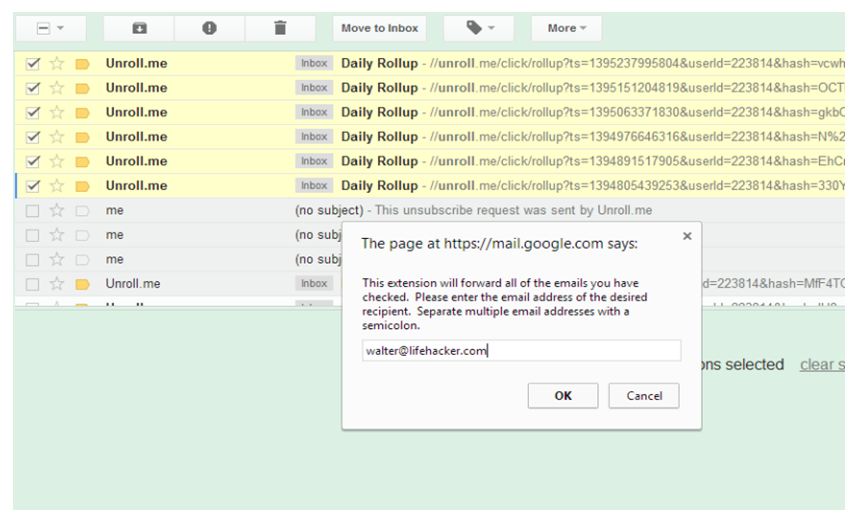Star the email with ts=1395237995804
Viewport: 852px width, 519px height.
point(57,64)
